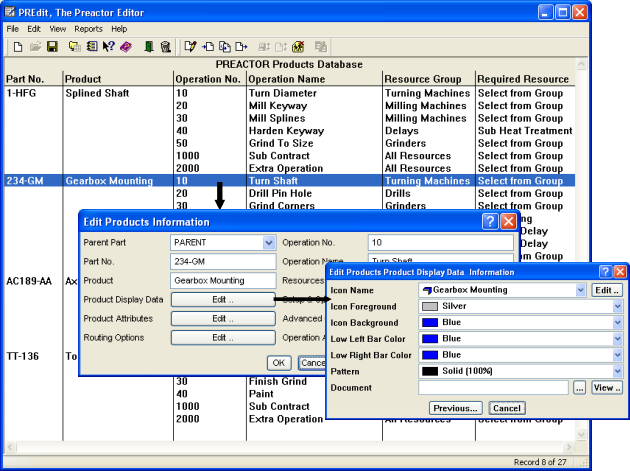Click the Silver foreground color swatch
Viewport: 630px width, 471px height.
click(x=430, y=306)
